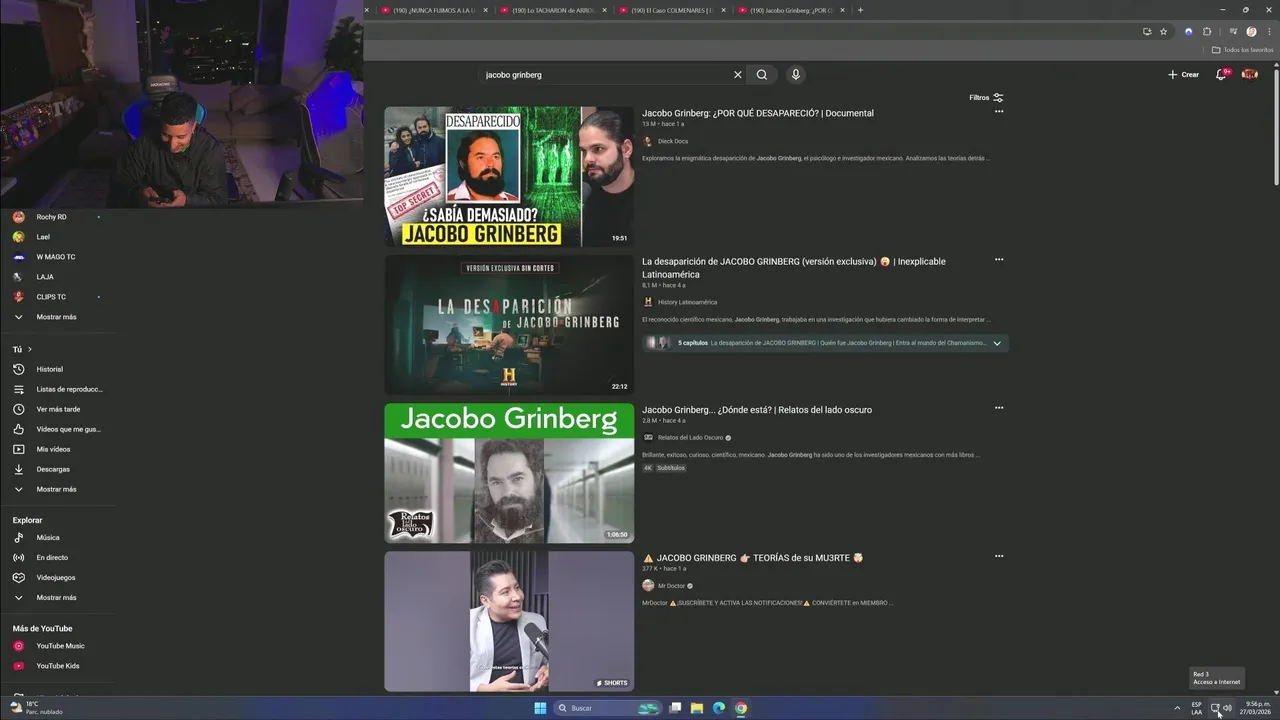Image resolution: width=1280 pixels, height=720 pixels.
Task: Open the YouTube notifications bell
Action: point(1221,75)
